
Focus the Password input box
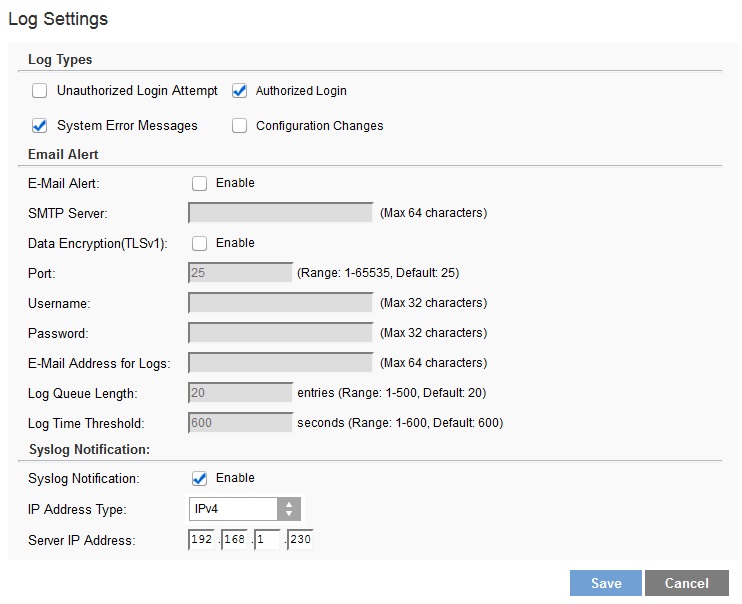coord(280,332)
